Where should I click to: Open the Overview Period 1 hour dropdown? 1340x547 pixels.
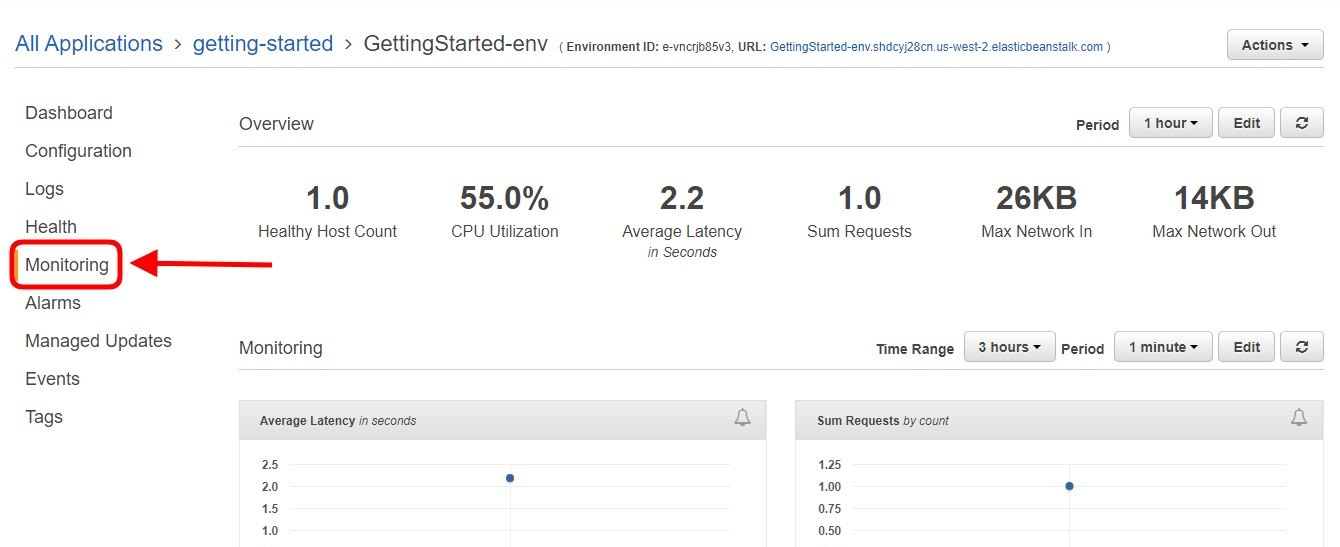tap(1171, 123)
